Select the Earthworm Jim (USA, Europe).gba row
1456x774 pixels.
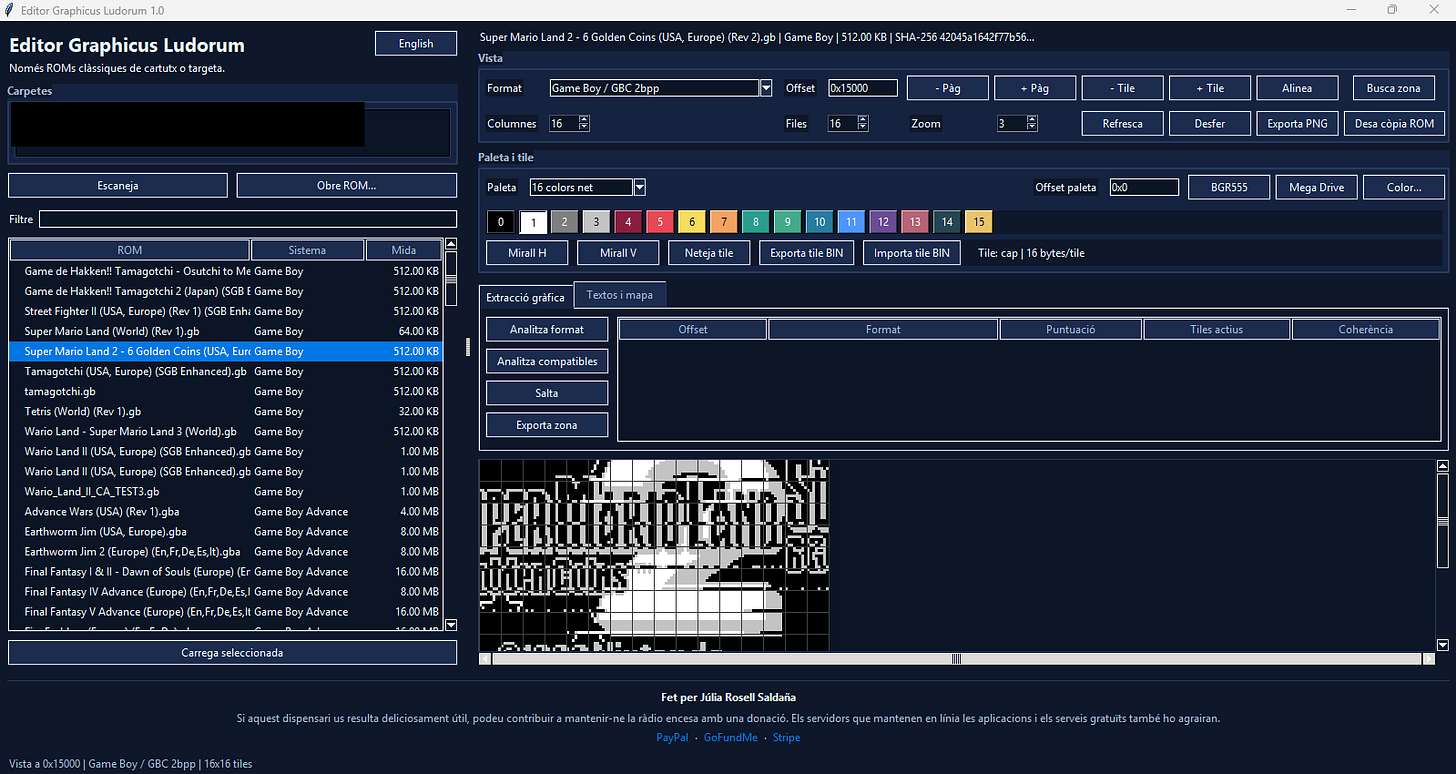(225, 531)
